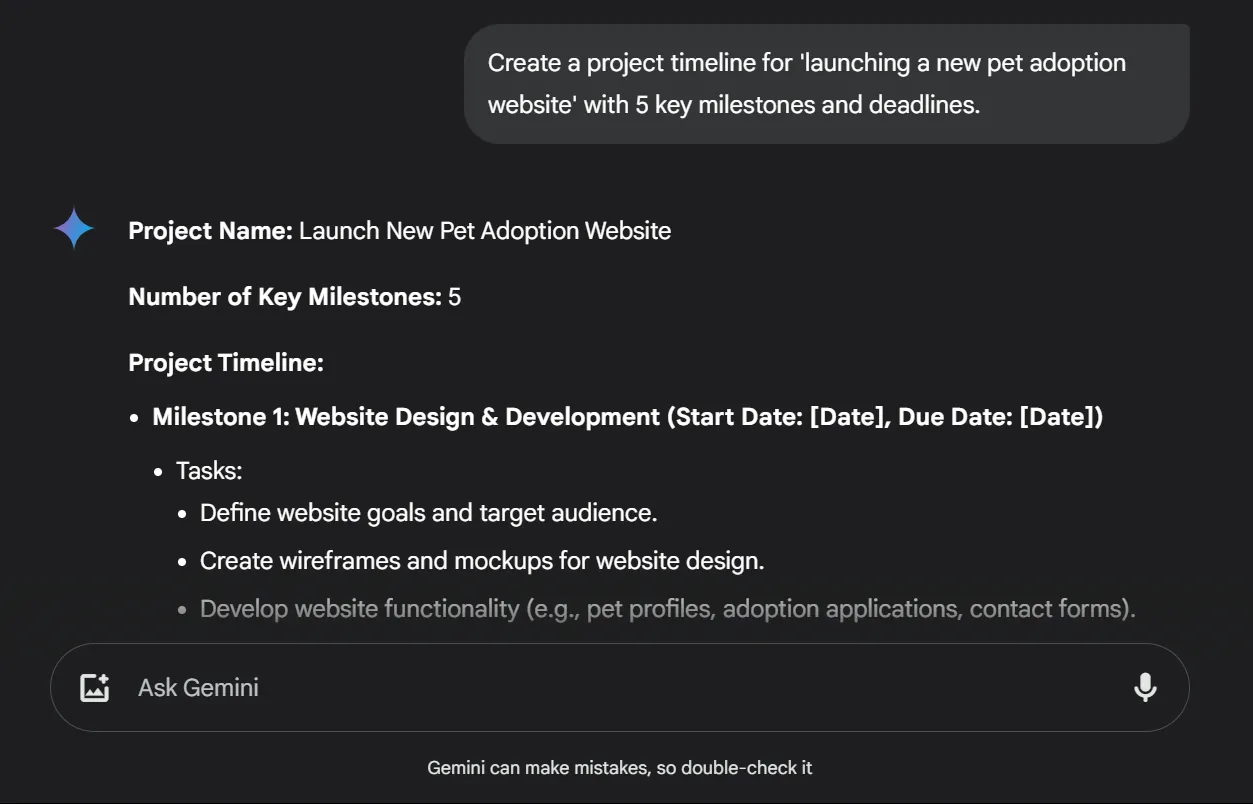Viewport: 1253px width, 804px height.
Task: Click the Tasks sub-bullet label
Action: coord(209,470)
